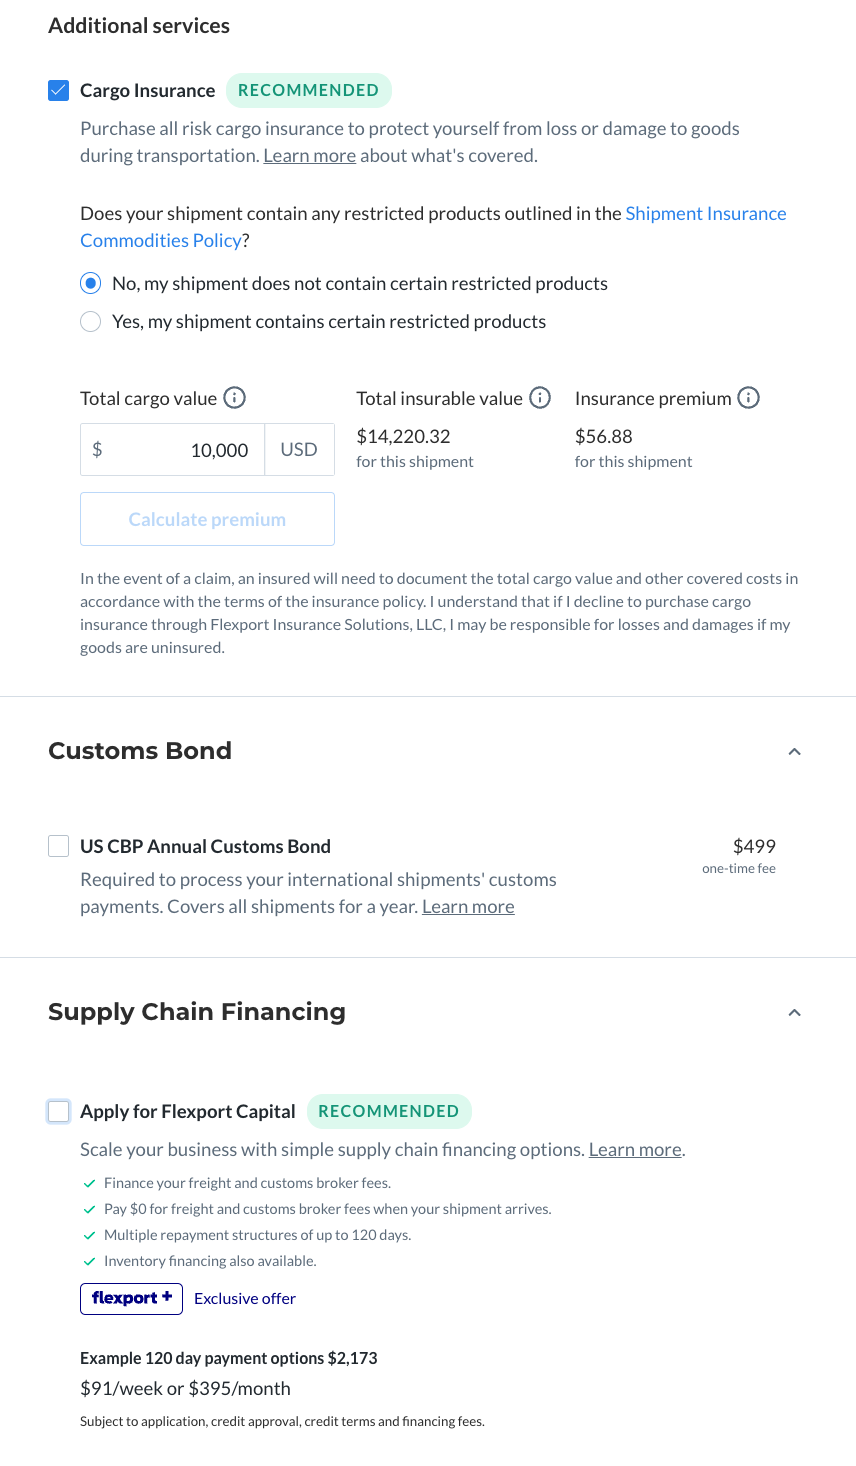
Task: Collapse the Customs Bond section
Action: (794, 752)
